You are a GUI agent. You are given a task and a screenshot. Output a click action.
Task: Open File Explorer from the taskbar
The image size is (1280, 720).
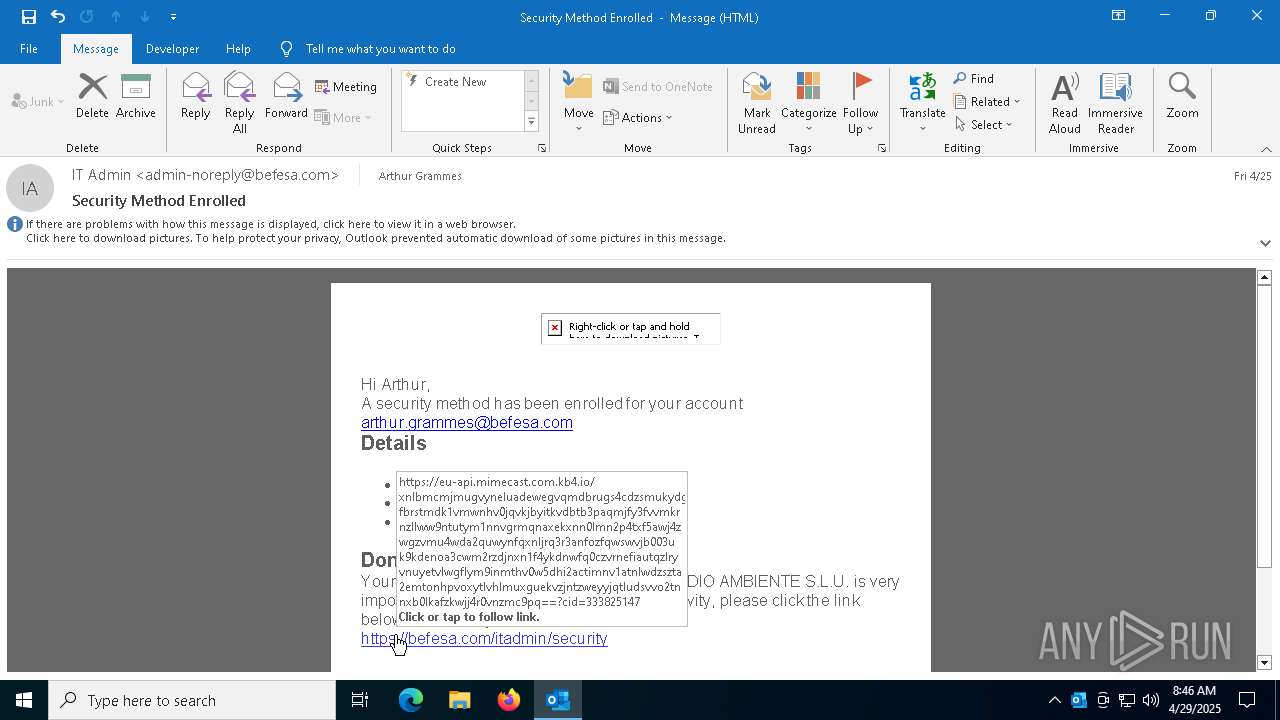(x=459, y=700)
